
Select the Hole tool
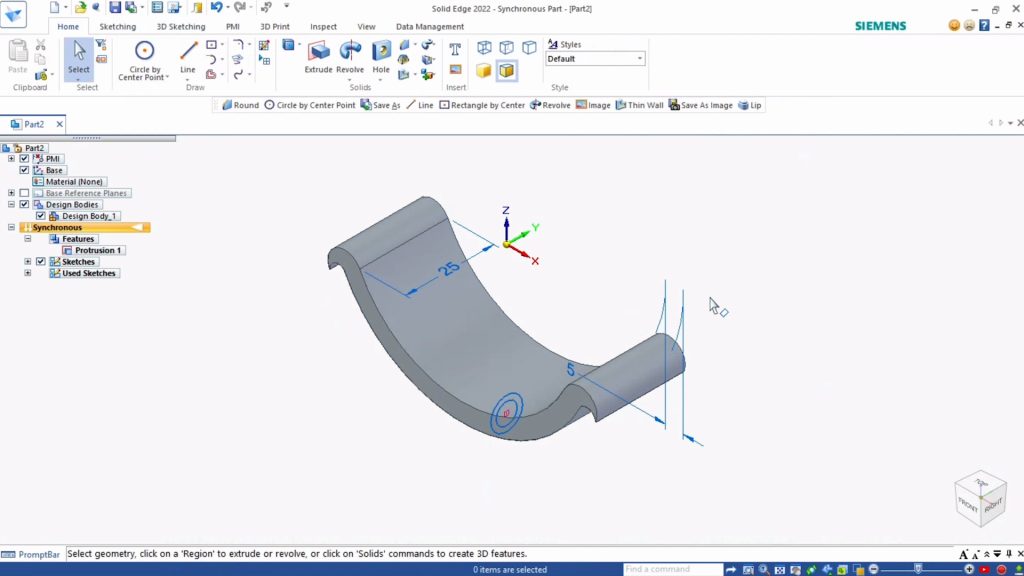click(x=381, y=57)
